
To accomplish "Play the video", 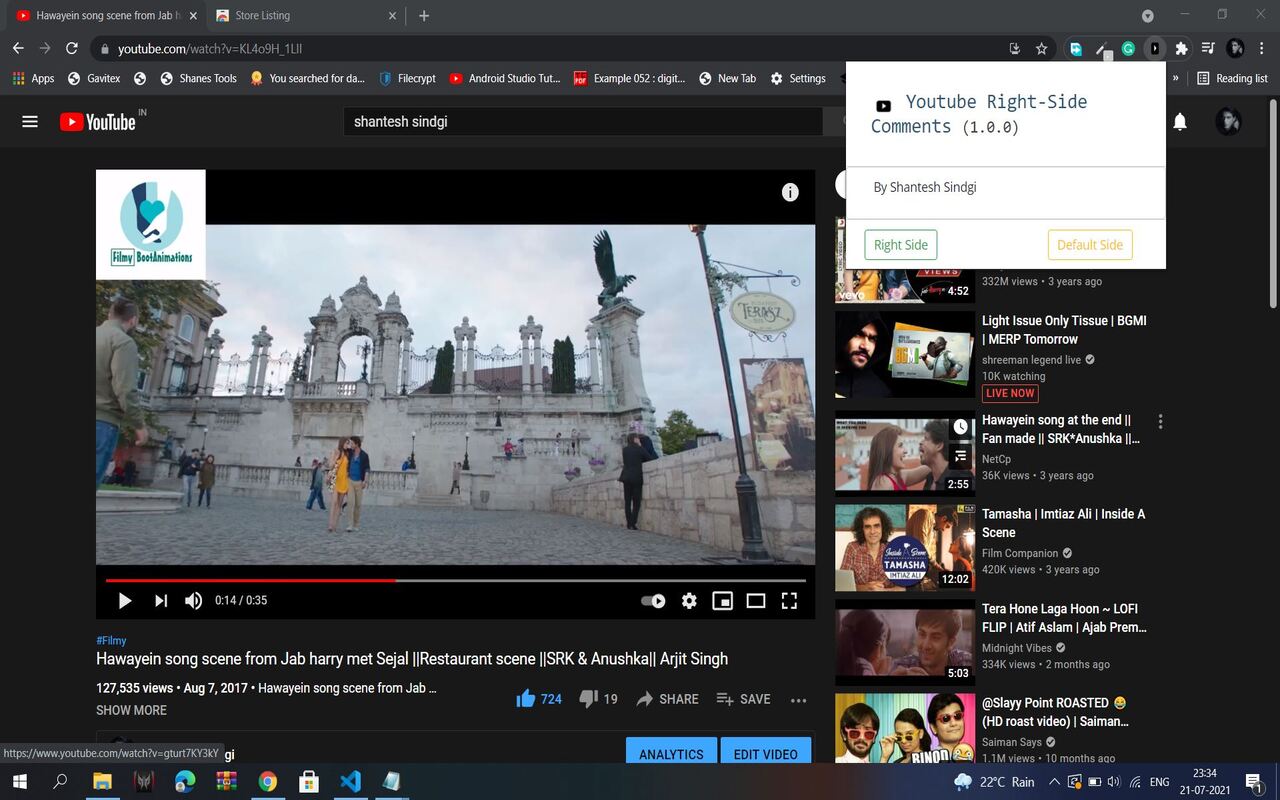I will (125, 600).
